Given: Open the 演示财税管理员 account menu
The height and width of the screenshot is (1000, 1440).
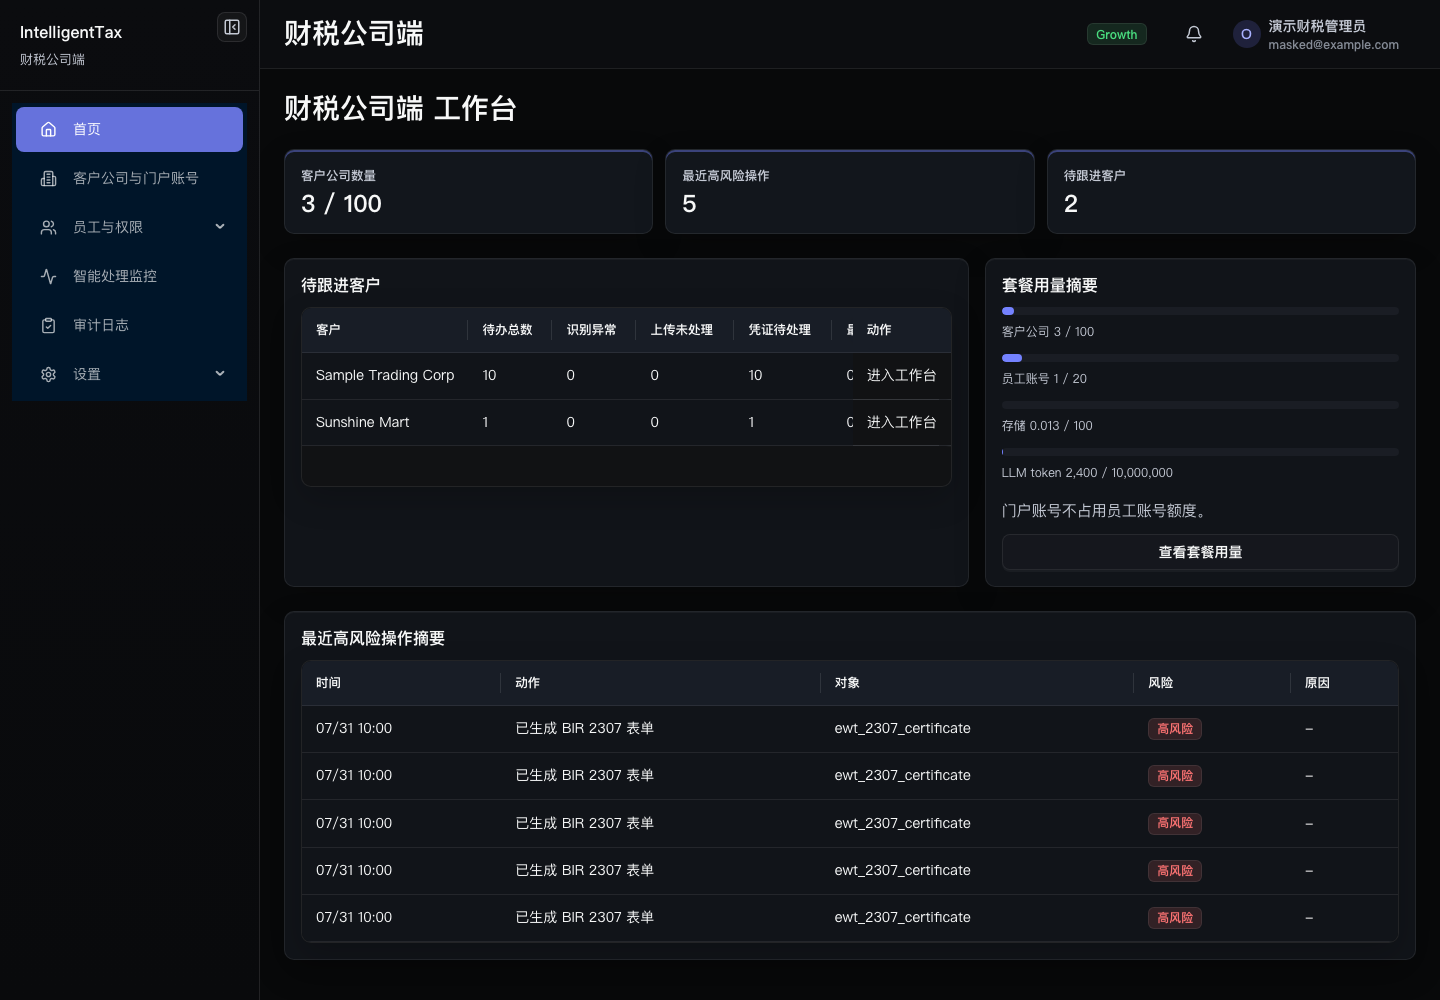Looking at the screenshot, I should click(1317, 34).
